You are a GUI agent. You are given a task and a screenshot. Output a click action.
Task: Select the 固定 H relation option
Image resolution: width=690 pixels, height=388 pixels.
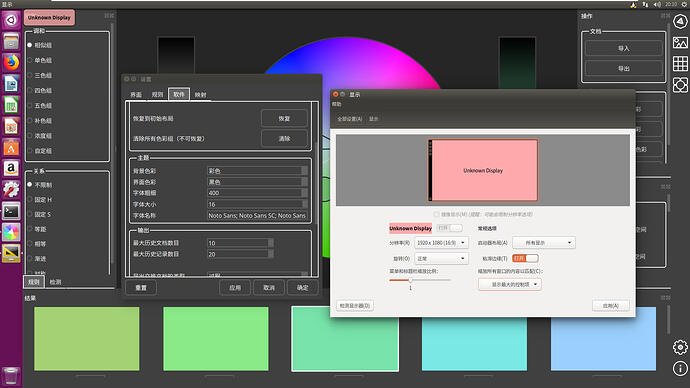[40, 200]
